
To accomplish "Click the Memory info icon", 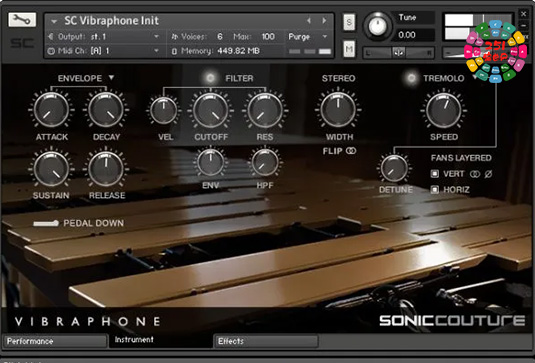I will coord(174,51).
